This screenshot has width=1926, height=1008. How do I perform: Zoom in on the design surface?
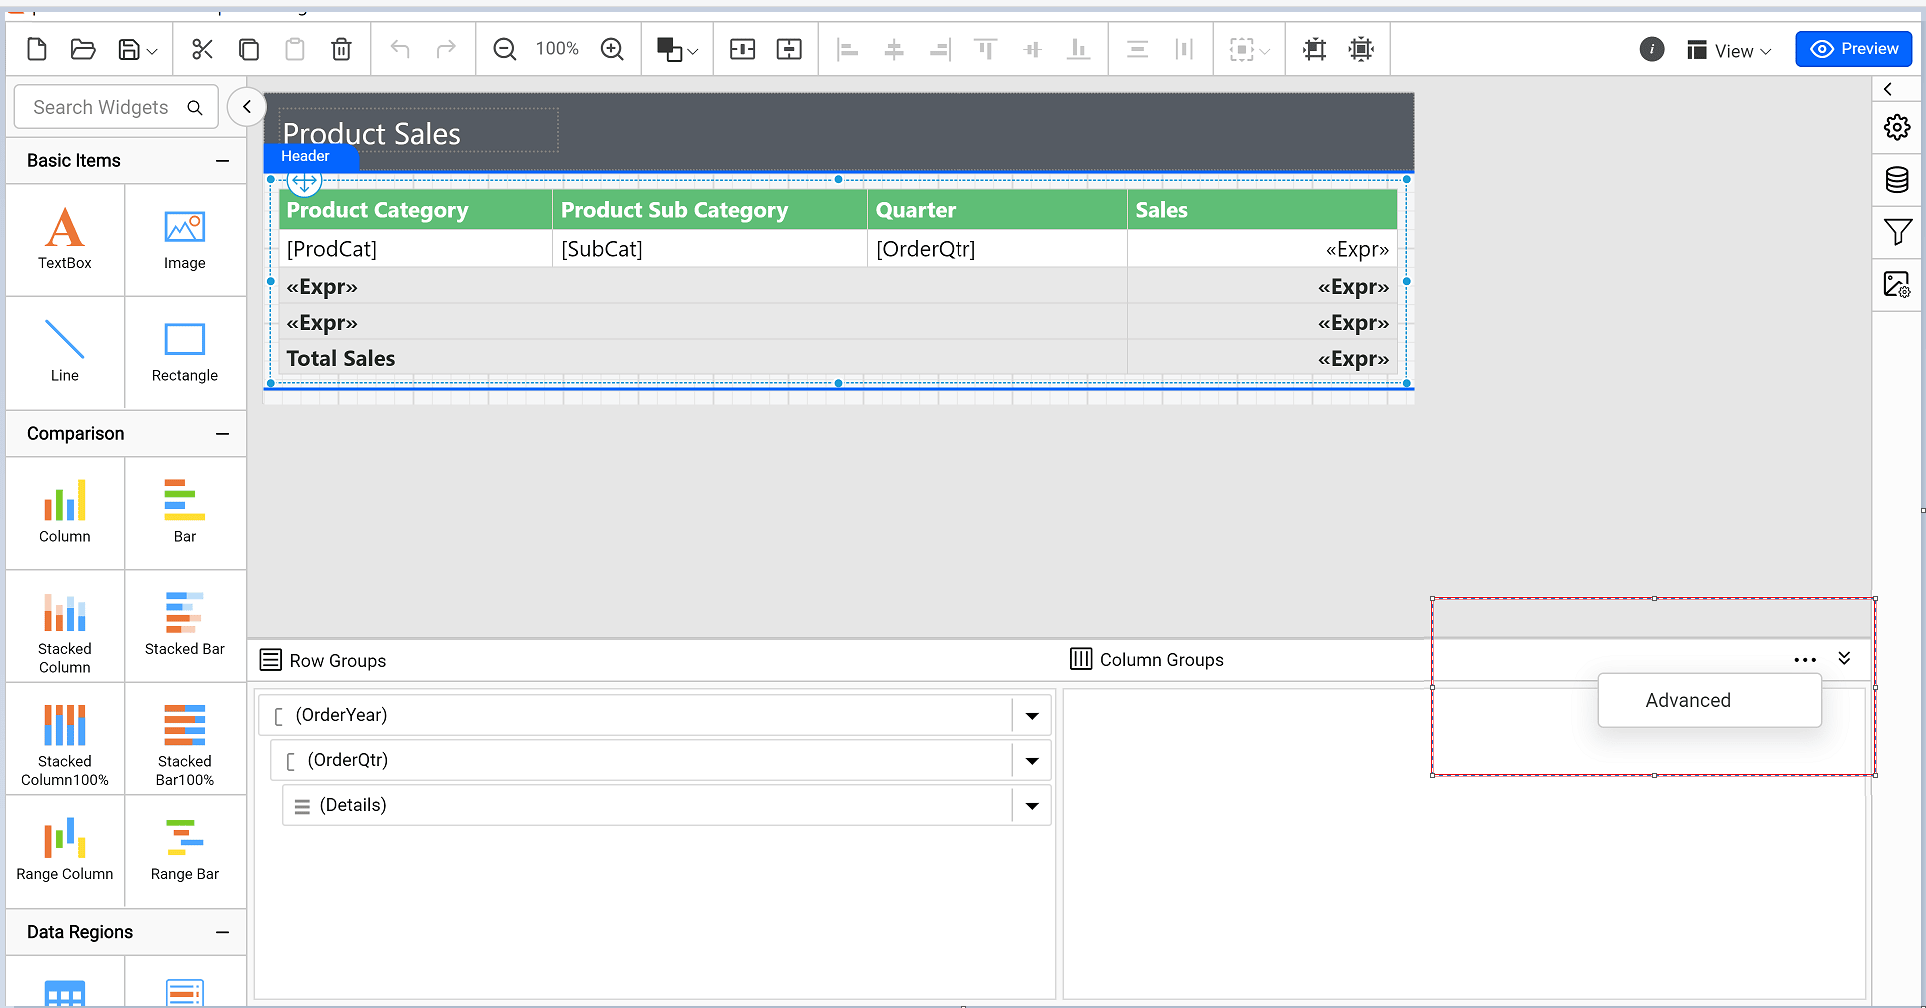612,48
